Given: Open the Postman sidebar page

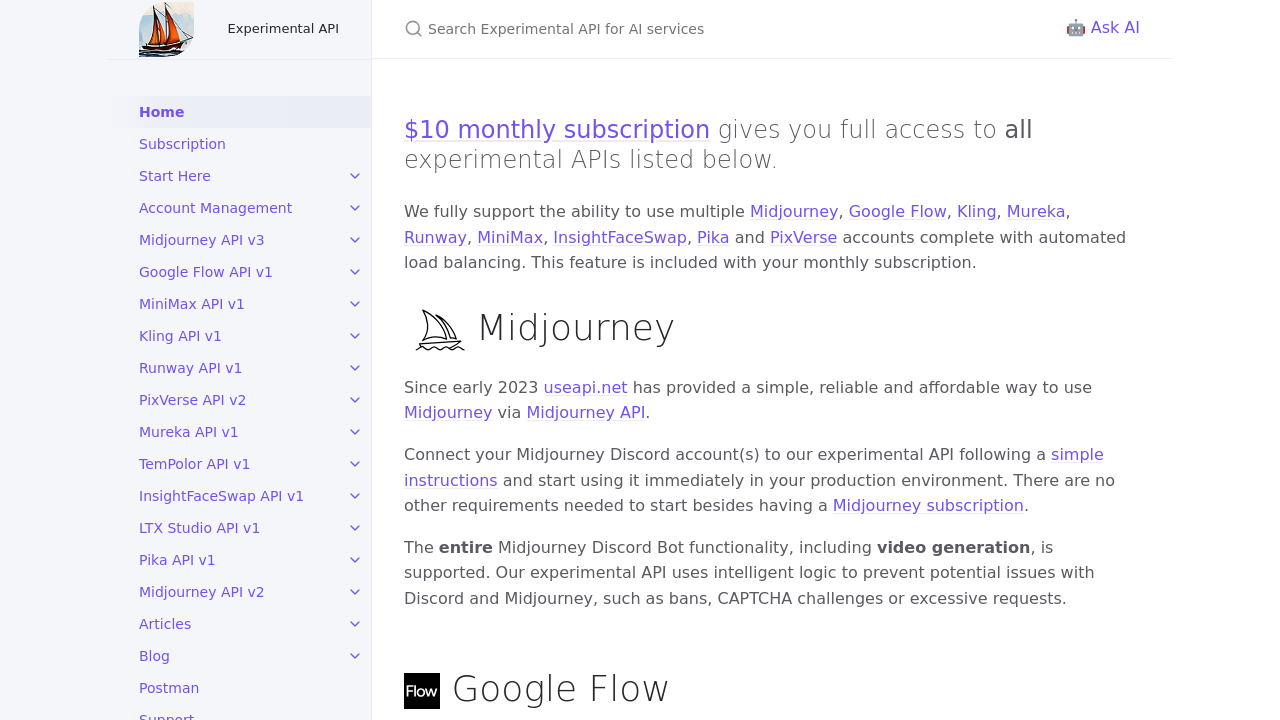Looking at the screenshot, I should (169, 688).
